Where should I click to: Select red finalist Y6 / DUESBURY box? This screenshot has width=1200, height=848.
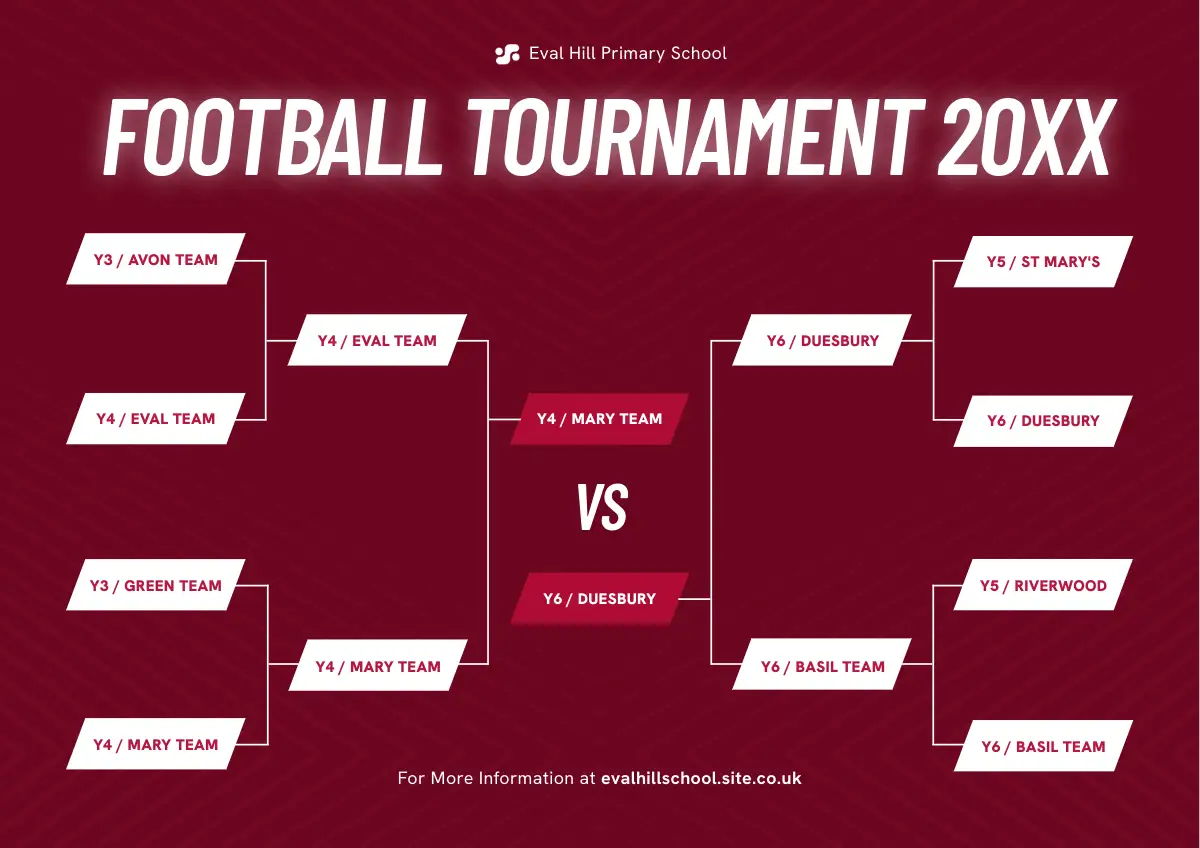tap(599, 599)
